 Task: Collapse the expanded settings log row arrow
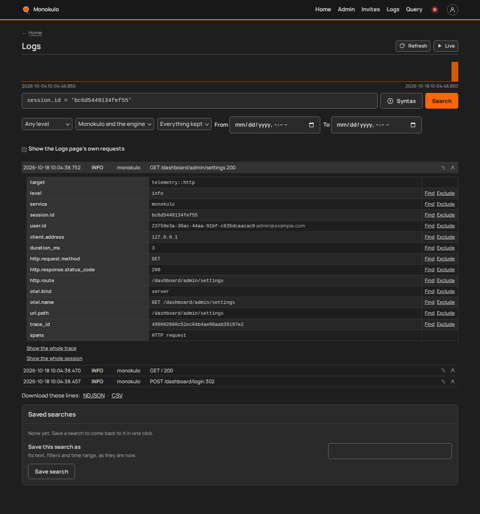453,168
